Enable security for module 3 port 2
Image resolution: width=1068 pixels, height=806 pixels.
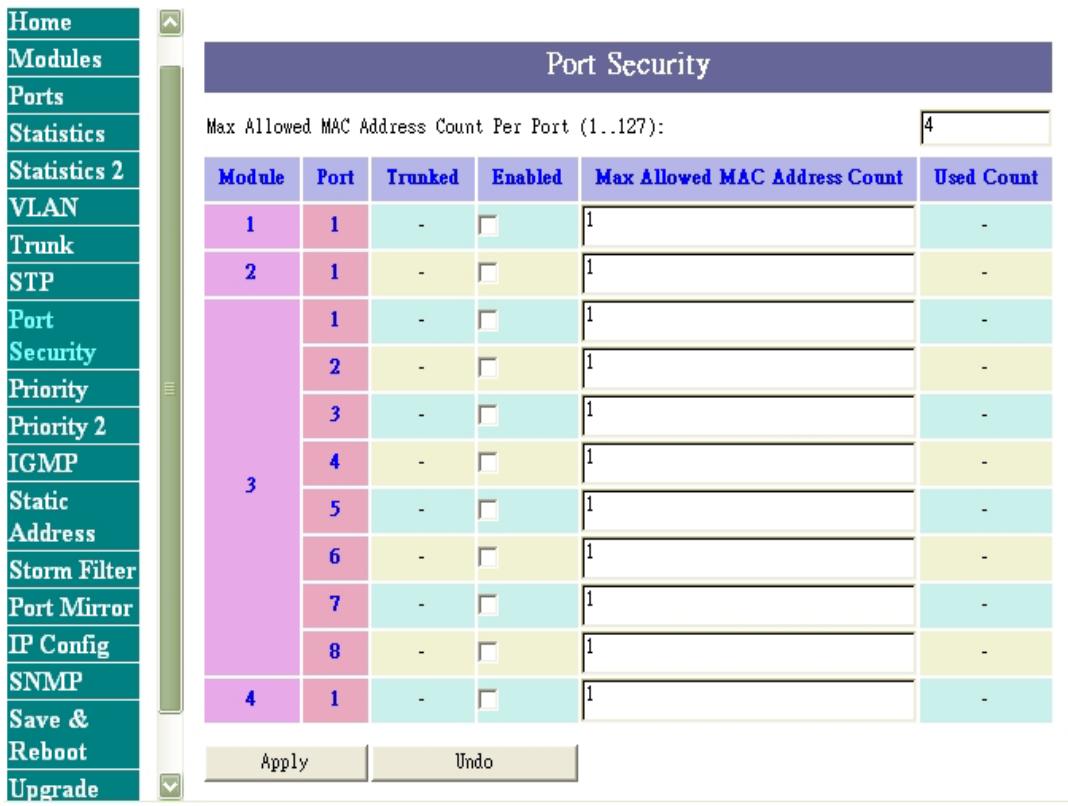pos(488,368)
